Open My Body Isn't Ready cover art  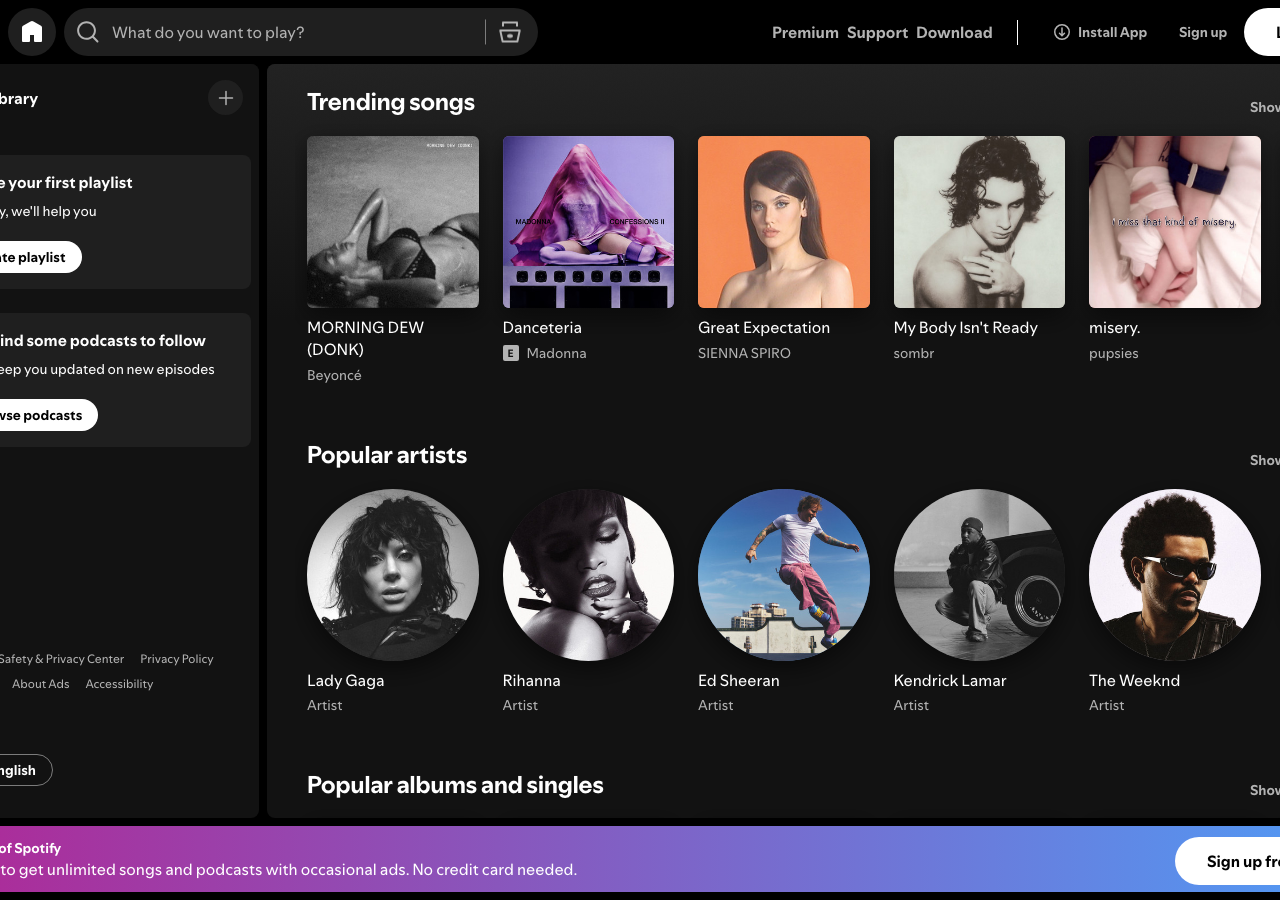(x=979, y=222)
